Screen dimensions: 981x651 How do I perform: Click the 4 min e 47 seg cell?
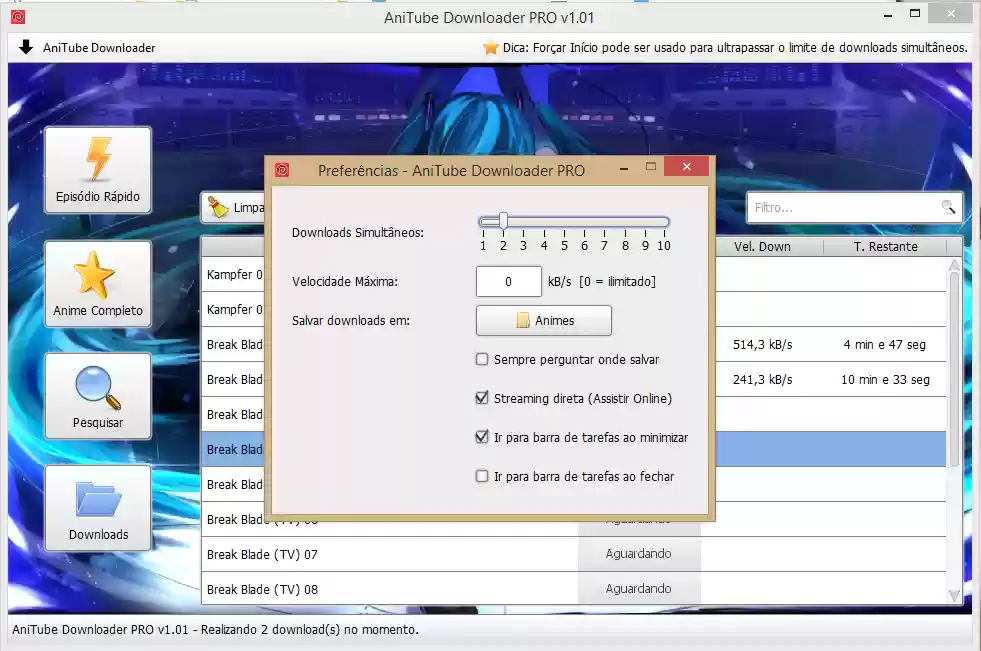point(884,345)
